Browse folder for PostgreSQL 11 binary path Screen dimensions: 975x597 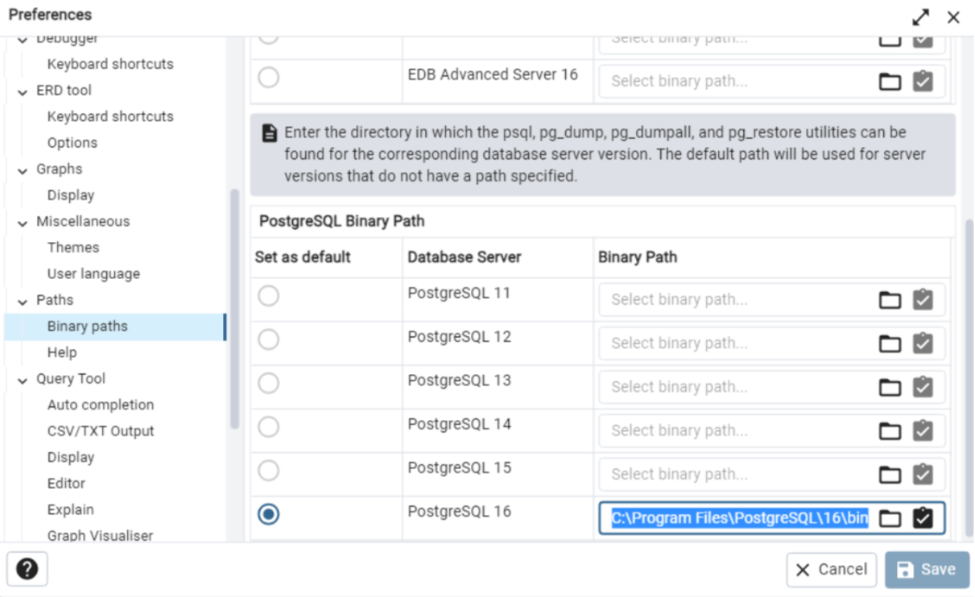890,300
